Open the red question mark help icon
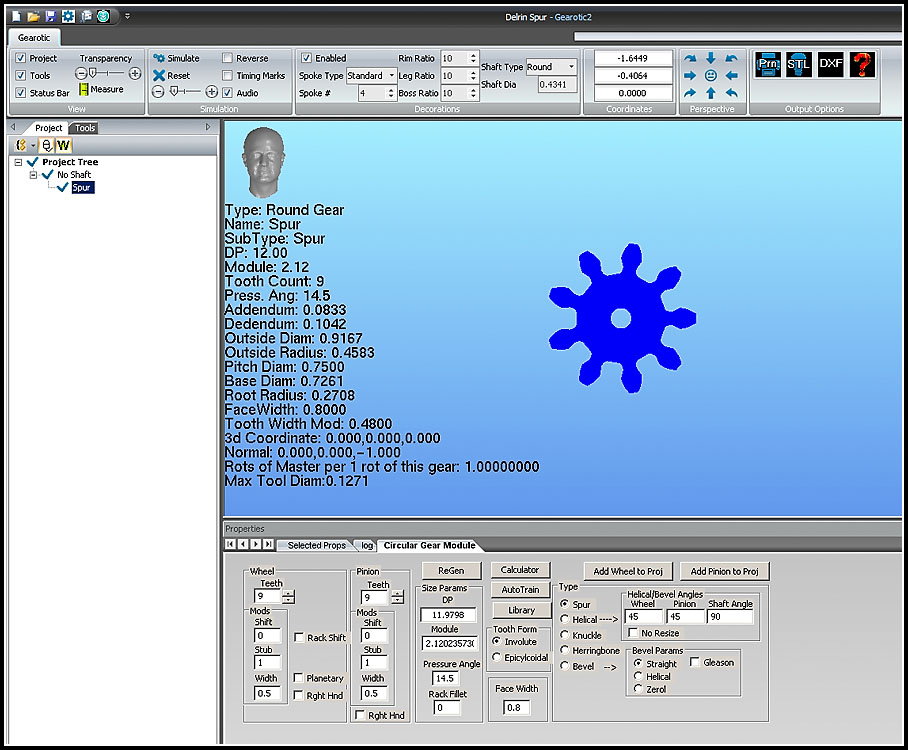Viewport: 908px width, 750px height. tap(862, 64)
